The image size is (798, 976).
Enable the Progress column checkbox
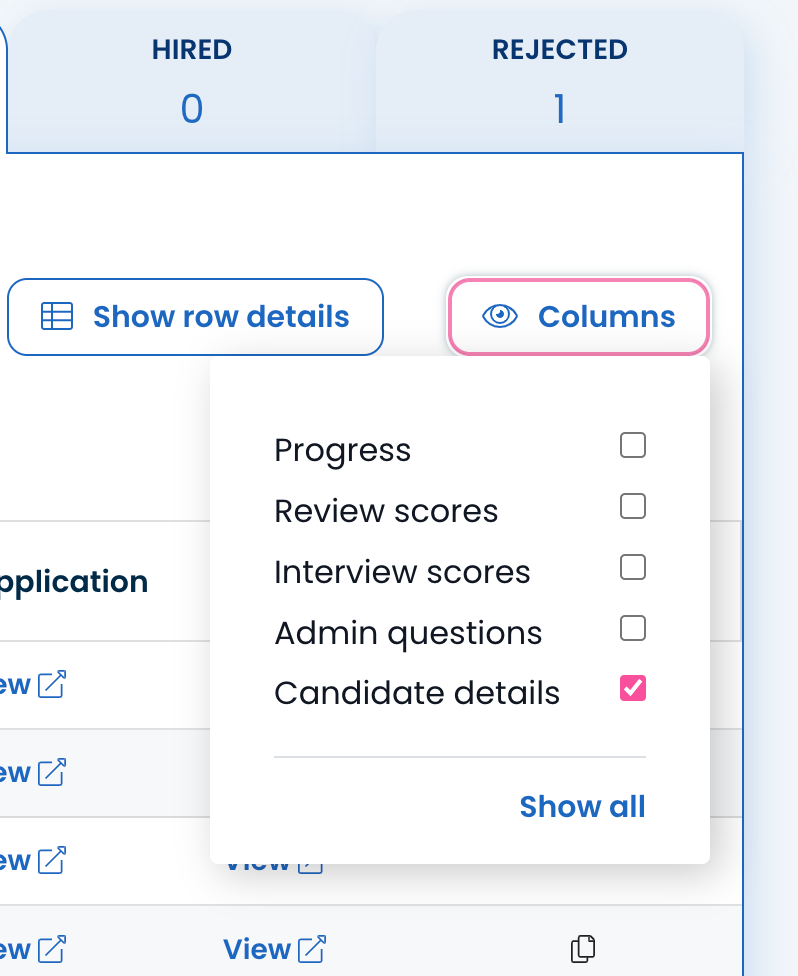(x=633, y=445)
